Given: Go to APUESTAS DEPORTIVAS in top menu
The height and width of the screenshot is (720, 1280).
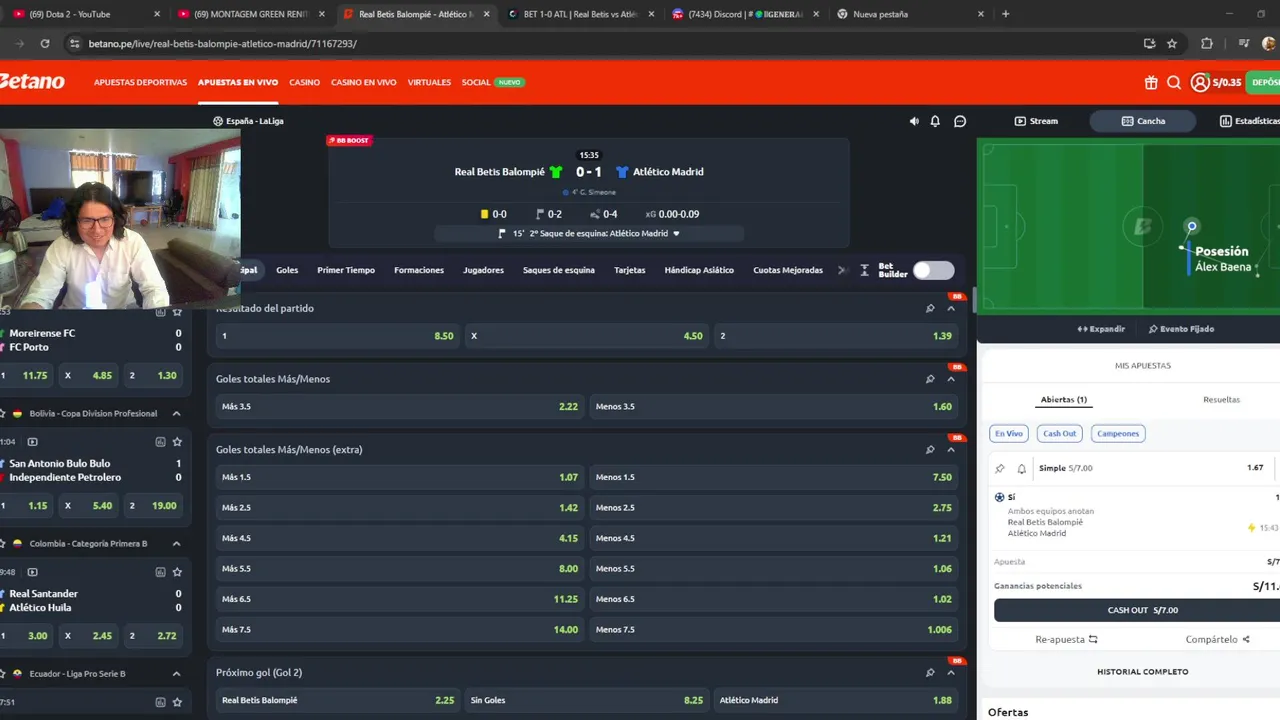Looking at the screenshot, I should (x=140, y=82).
